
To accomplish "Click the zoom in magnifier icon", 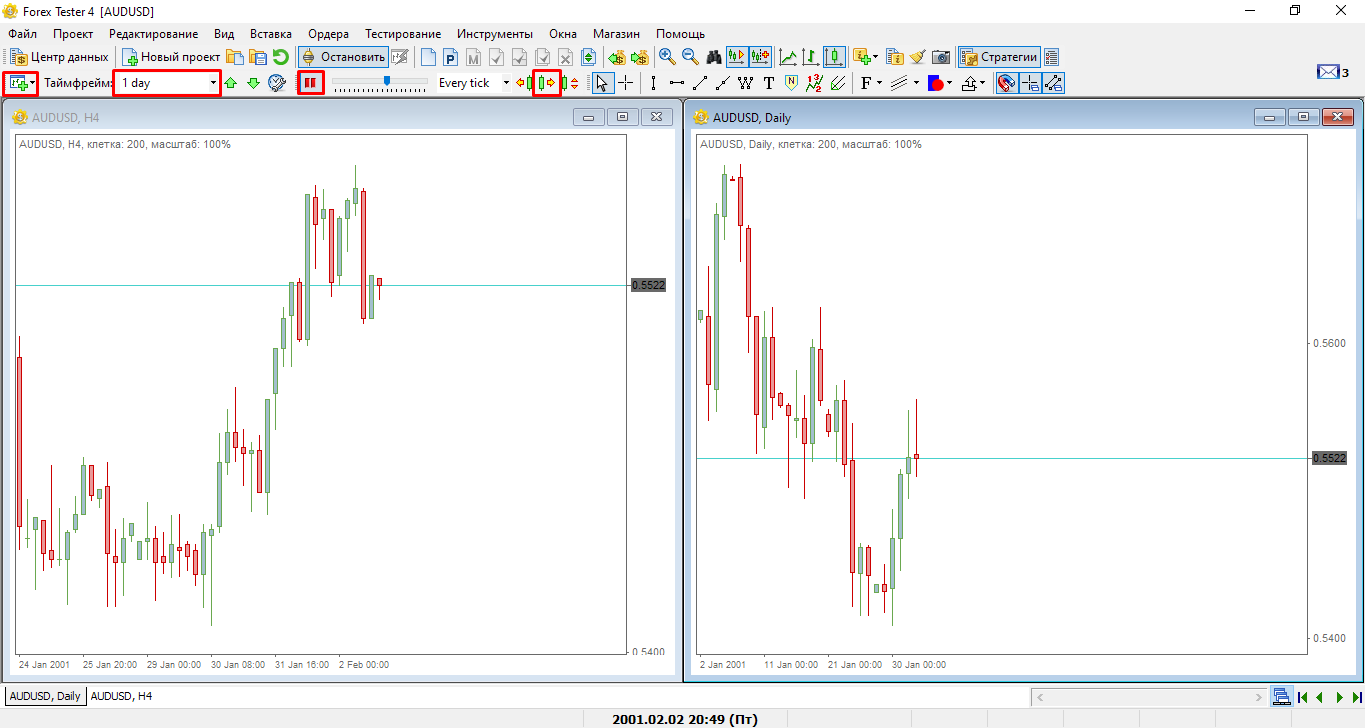I will coord(667,57).
